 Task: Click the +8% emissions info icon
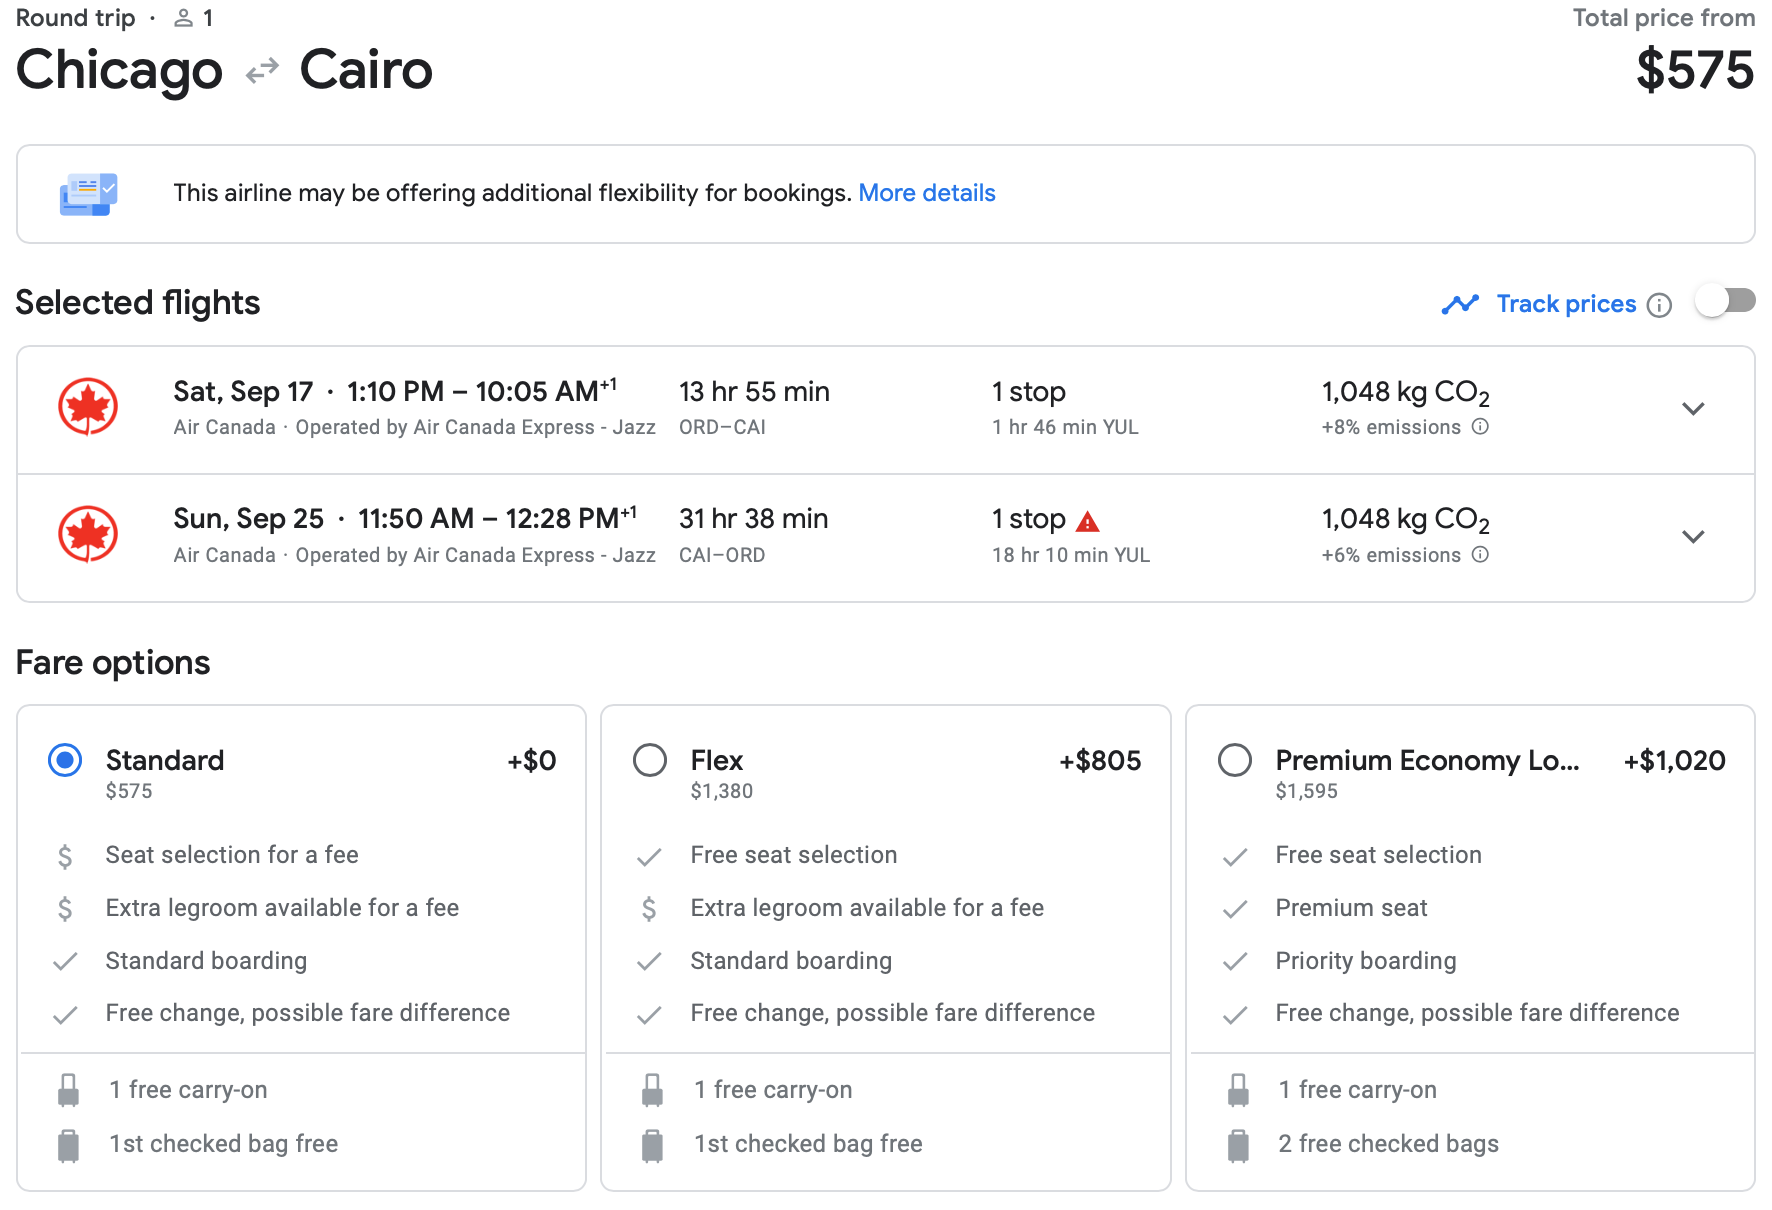1481,427
